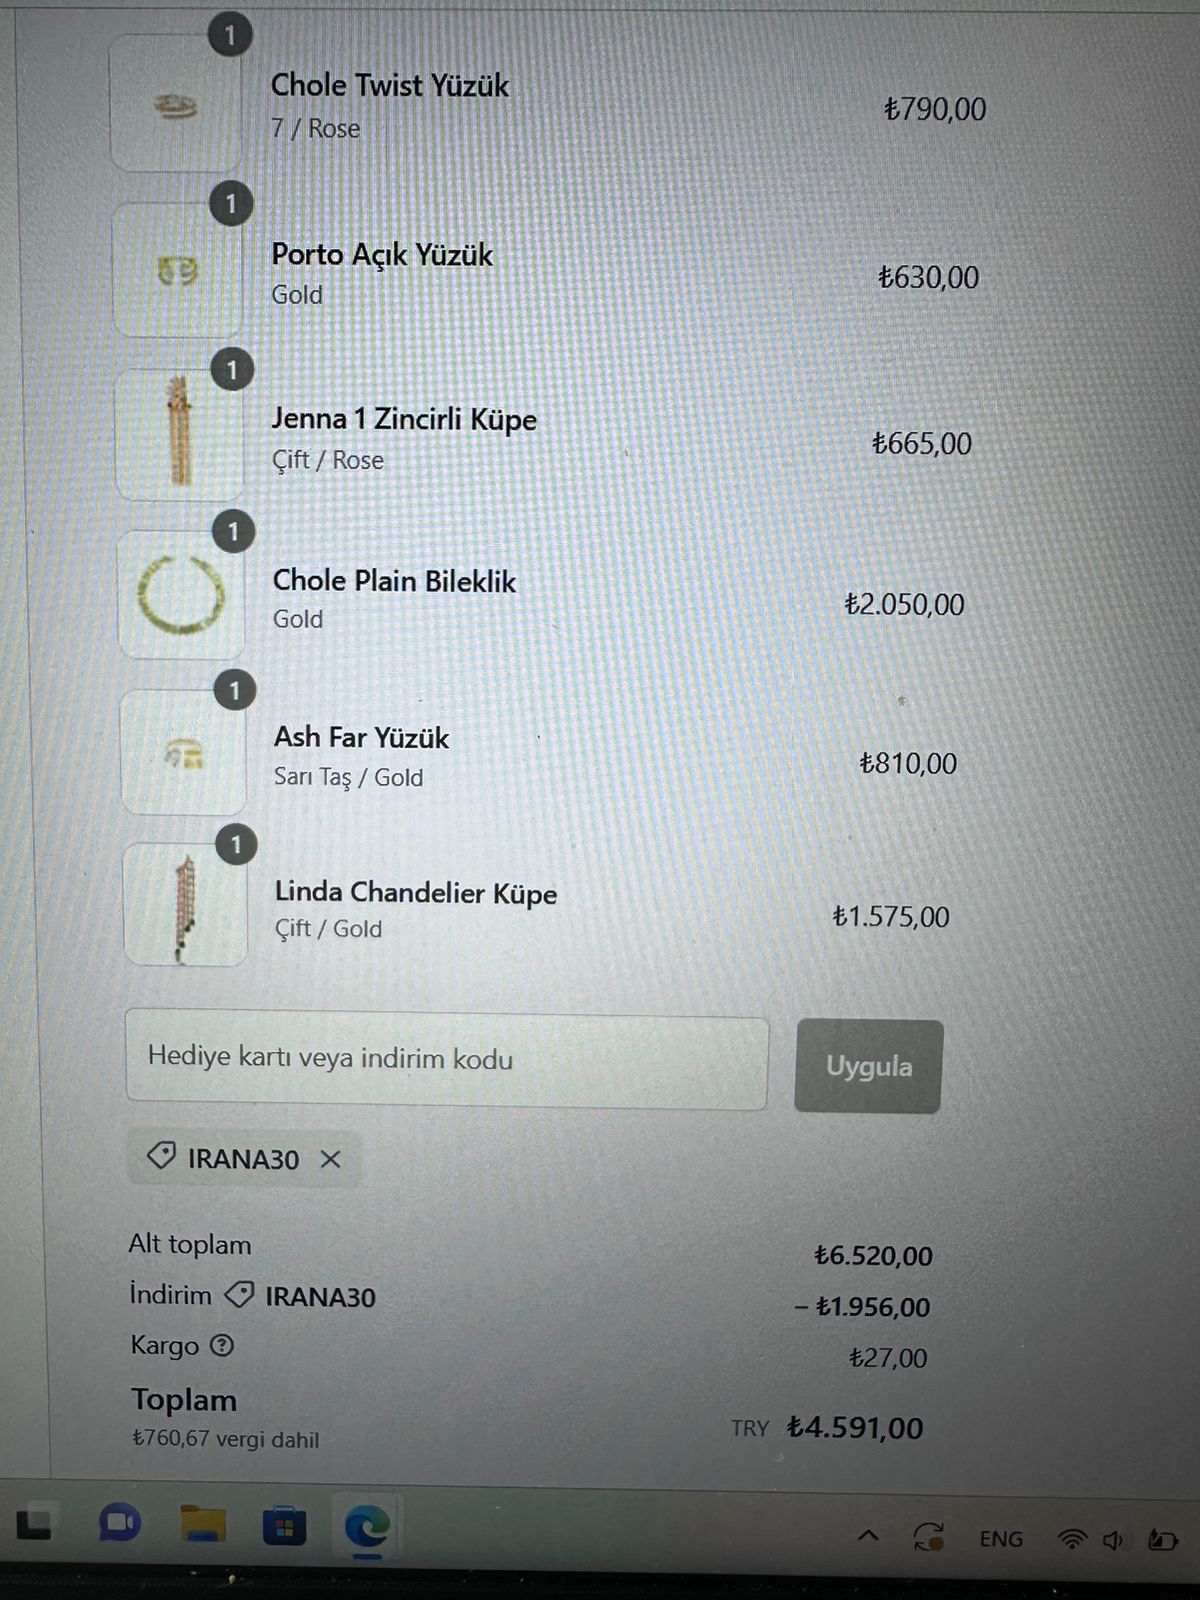Open File Explorer from the taskbar

coord(203,1526)
